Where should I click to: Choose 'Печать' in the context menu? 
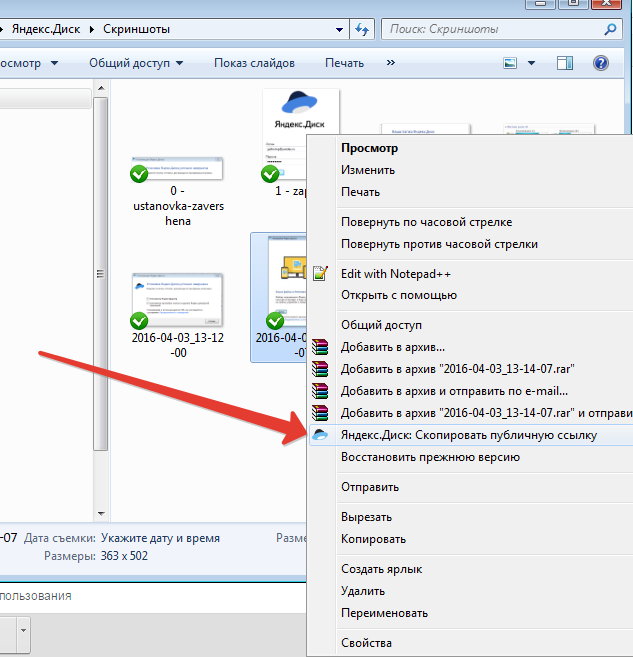pos(471,192)
